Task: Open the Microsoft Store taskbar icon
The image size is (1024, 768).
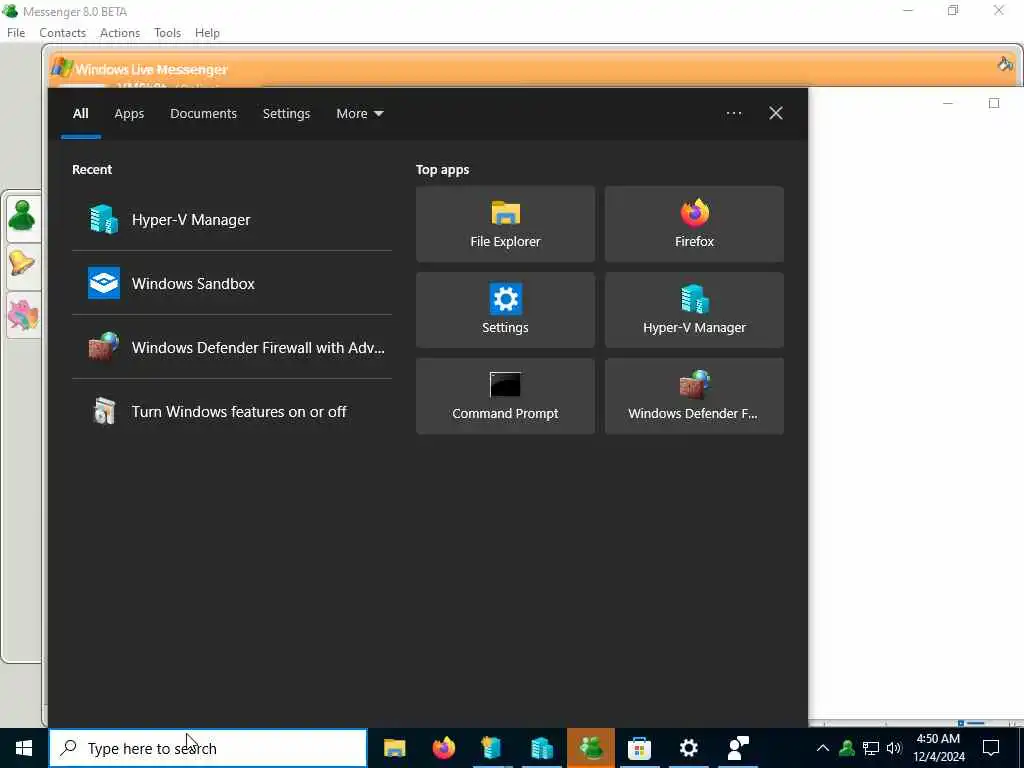Action: (x=639, y=748)
